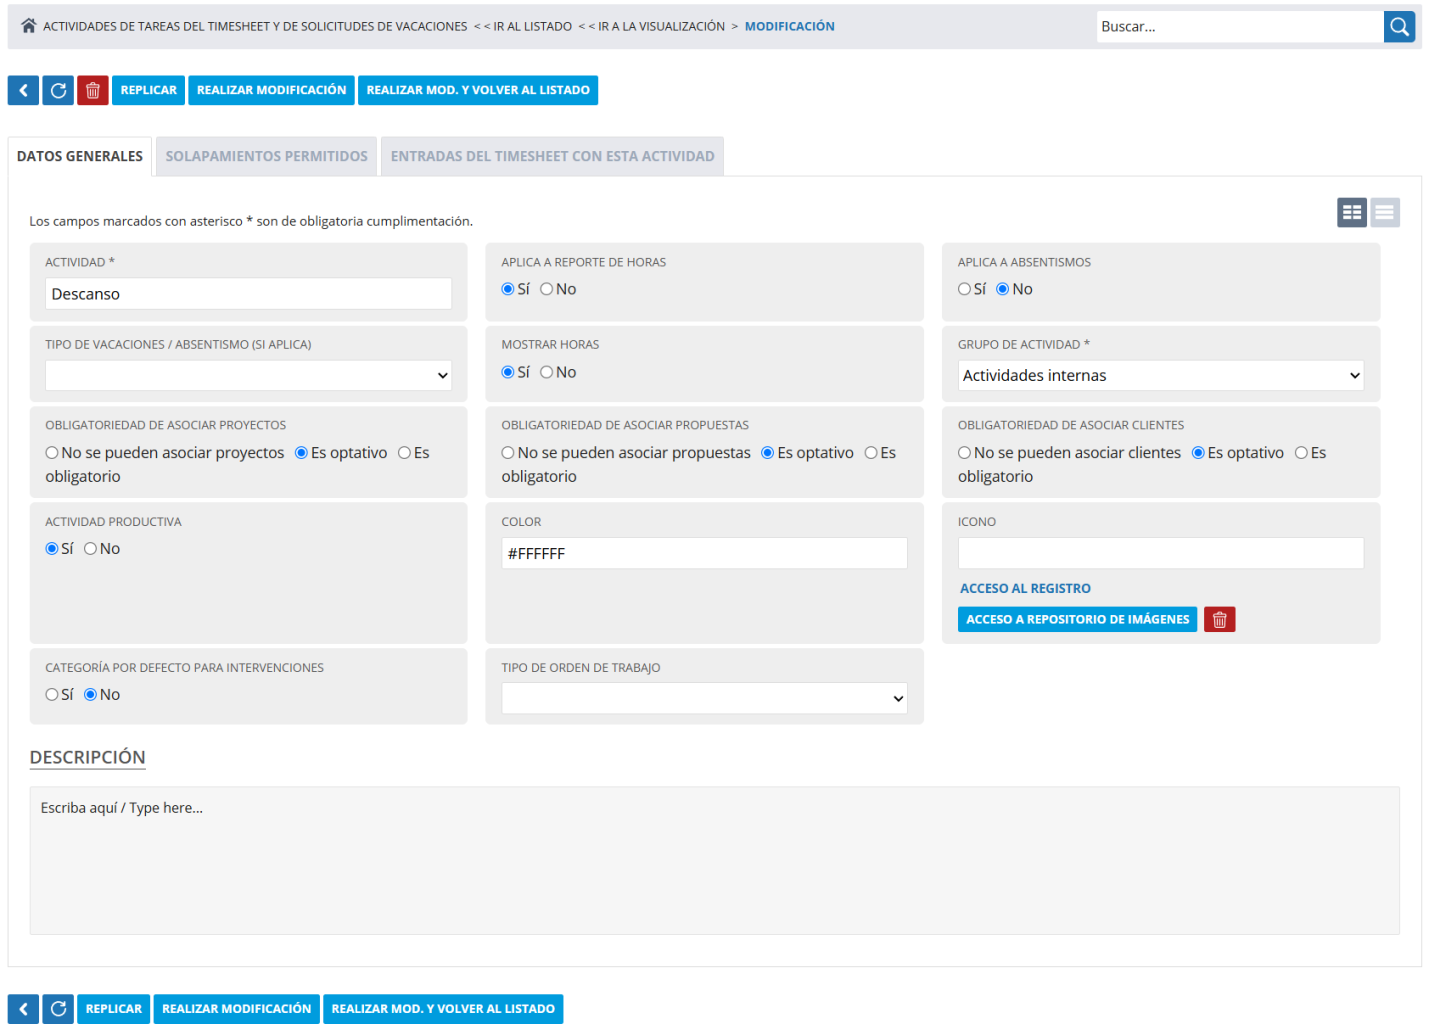Open Tipo de Vacaciones / Absentismo dropdown

(x=248, y=376)
